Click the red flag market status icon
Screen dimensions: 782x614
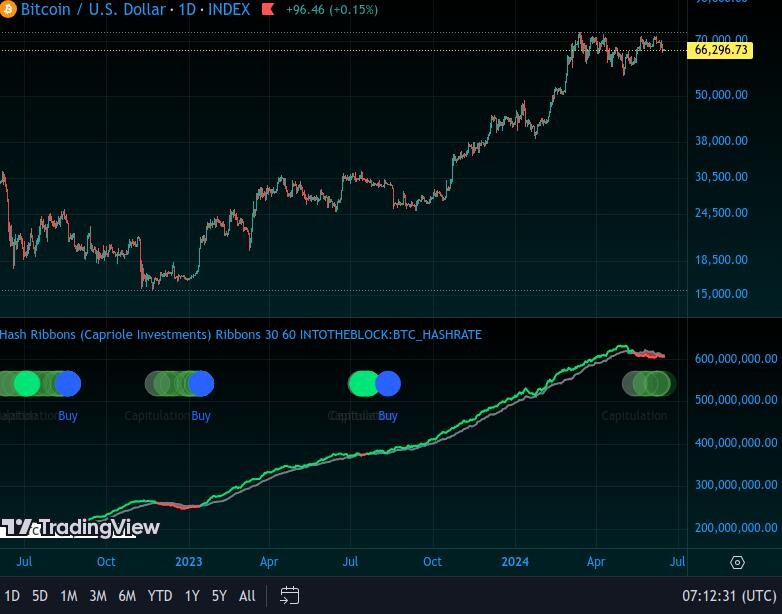click(268, 9)
